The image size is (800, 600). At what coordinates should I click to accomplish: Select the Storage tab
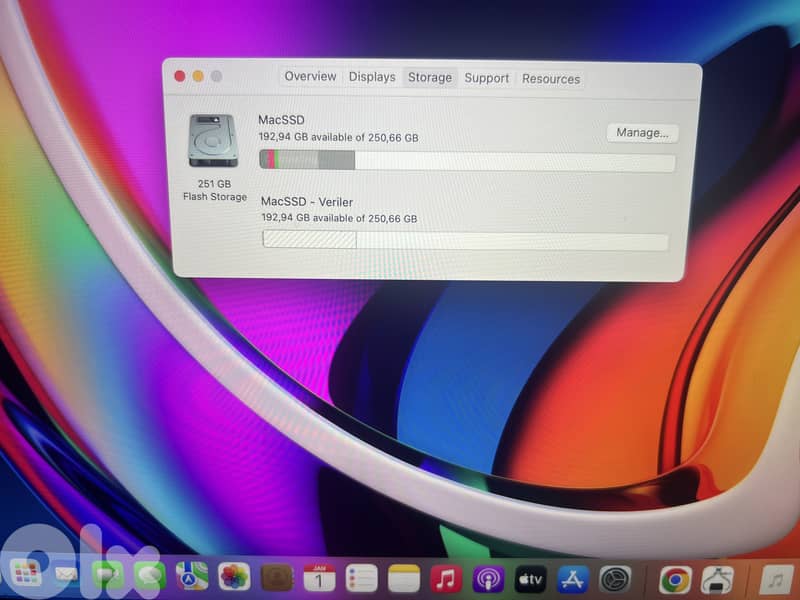coord(430,78)
